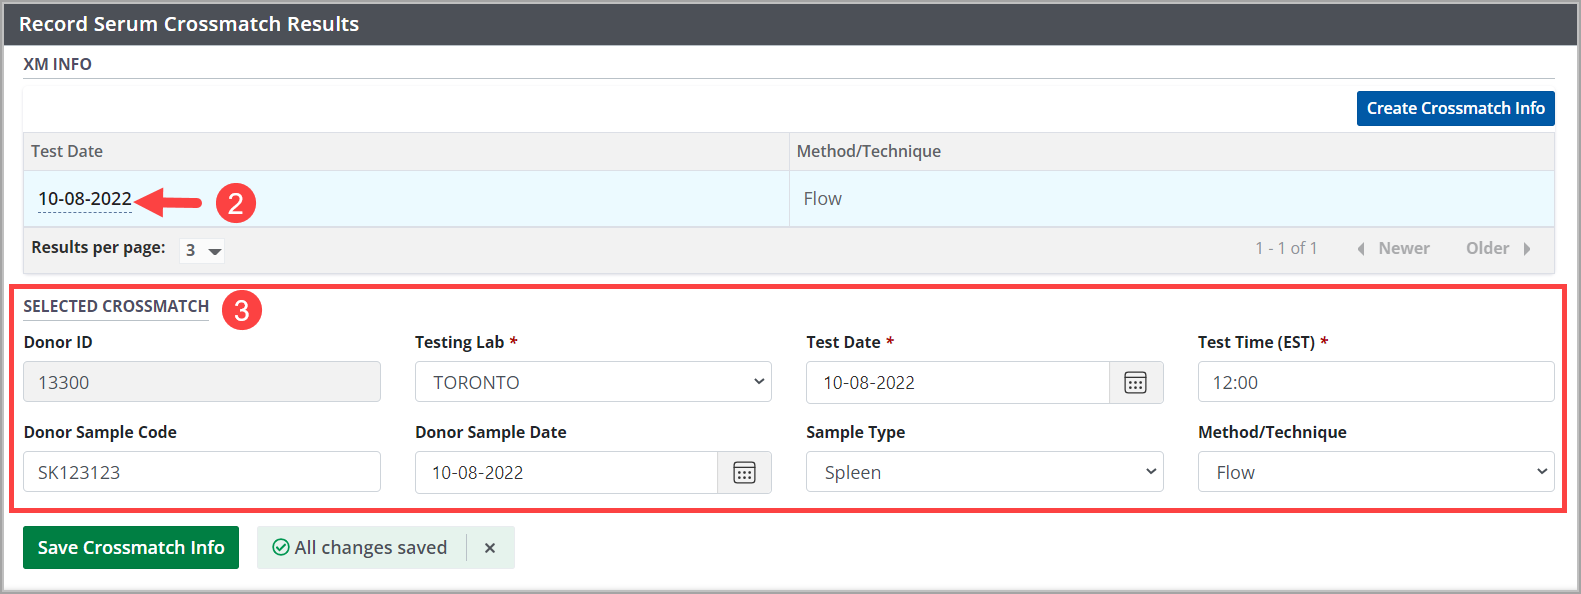Open the Test Date calendar picker
Screen dimensions: 1581x594
[x=1135, y=383]
